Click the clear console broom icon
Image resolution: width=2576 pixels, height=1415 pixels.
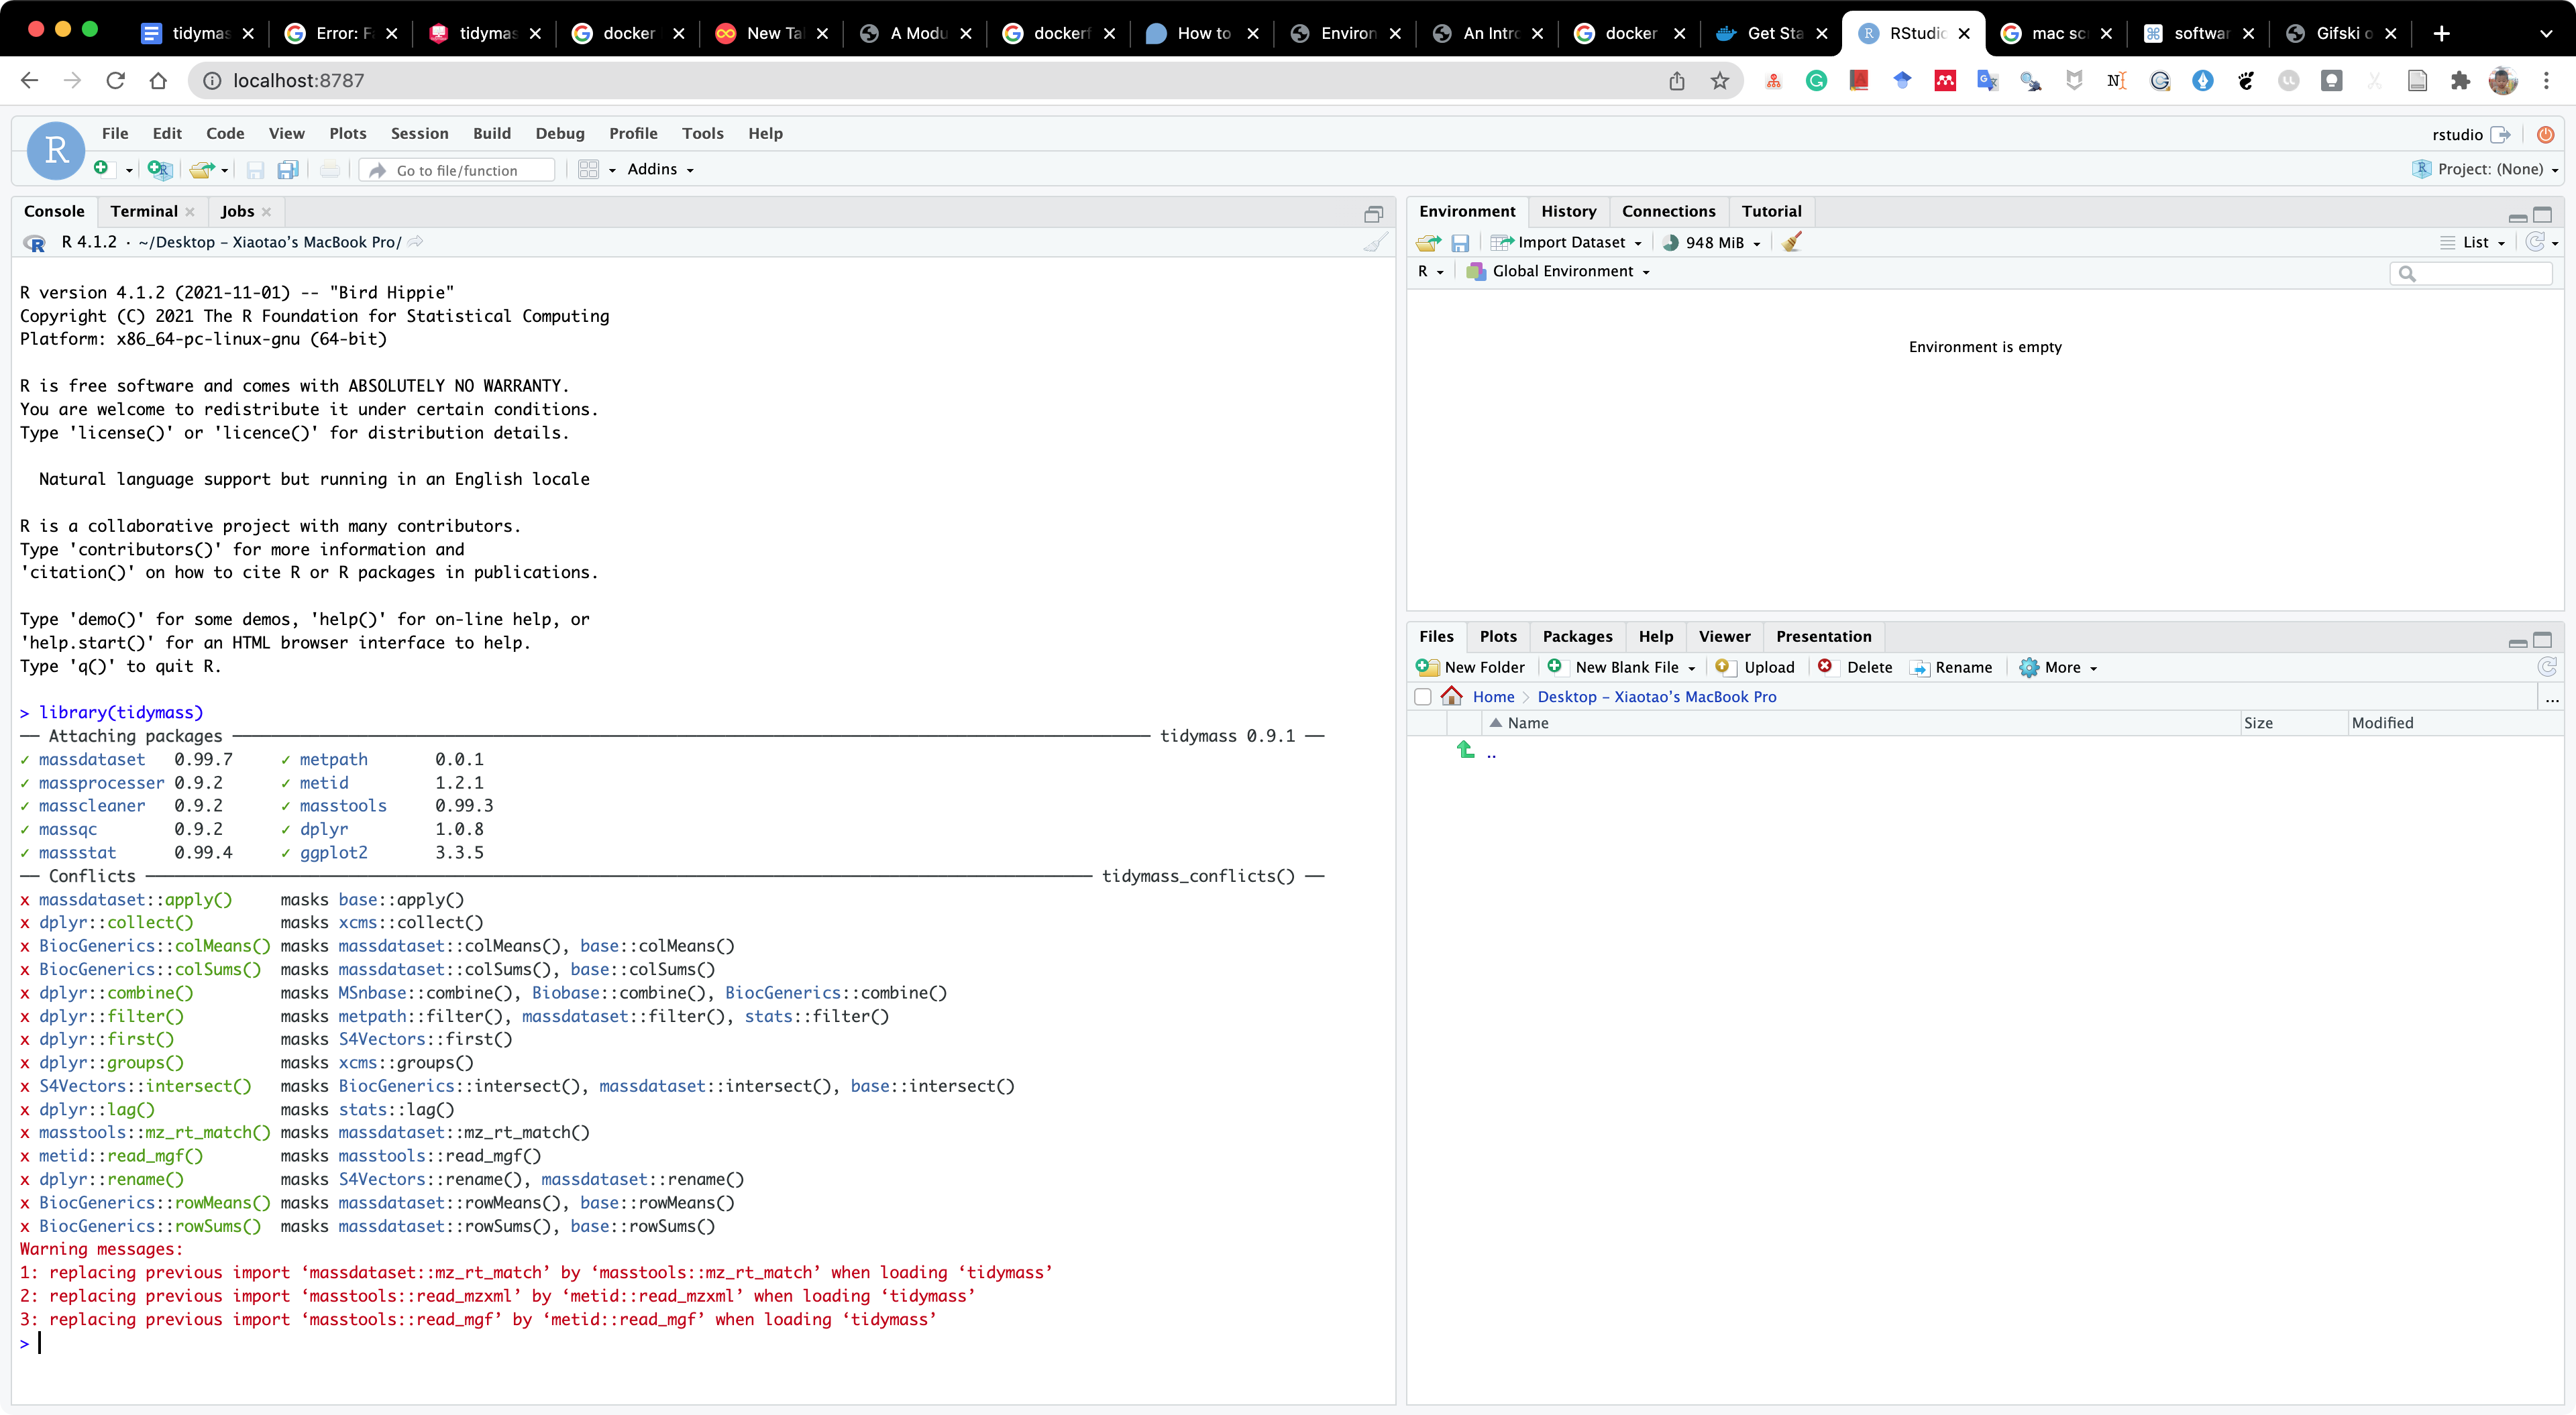coord(1376,242)
